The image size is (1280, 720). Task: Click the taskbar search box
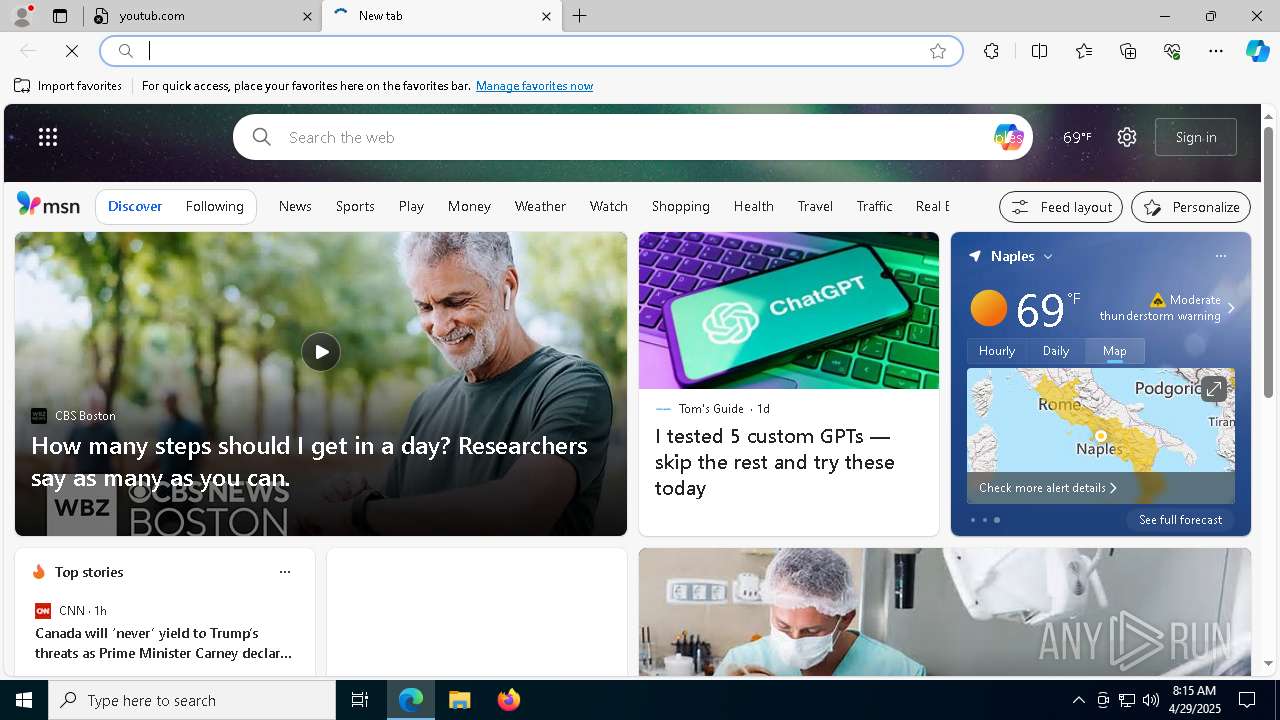(192, 700)
